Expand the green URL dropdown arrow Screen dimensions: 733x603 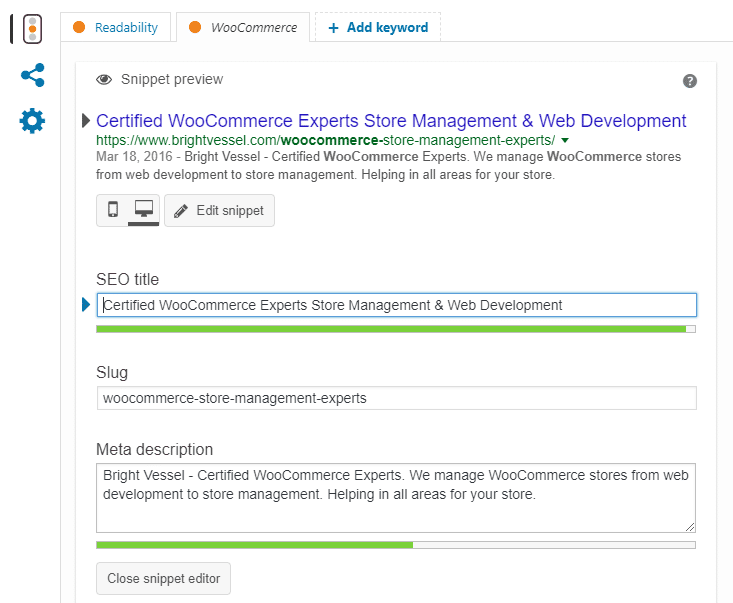pos(565,140)
